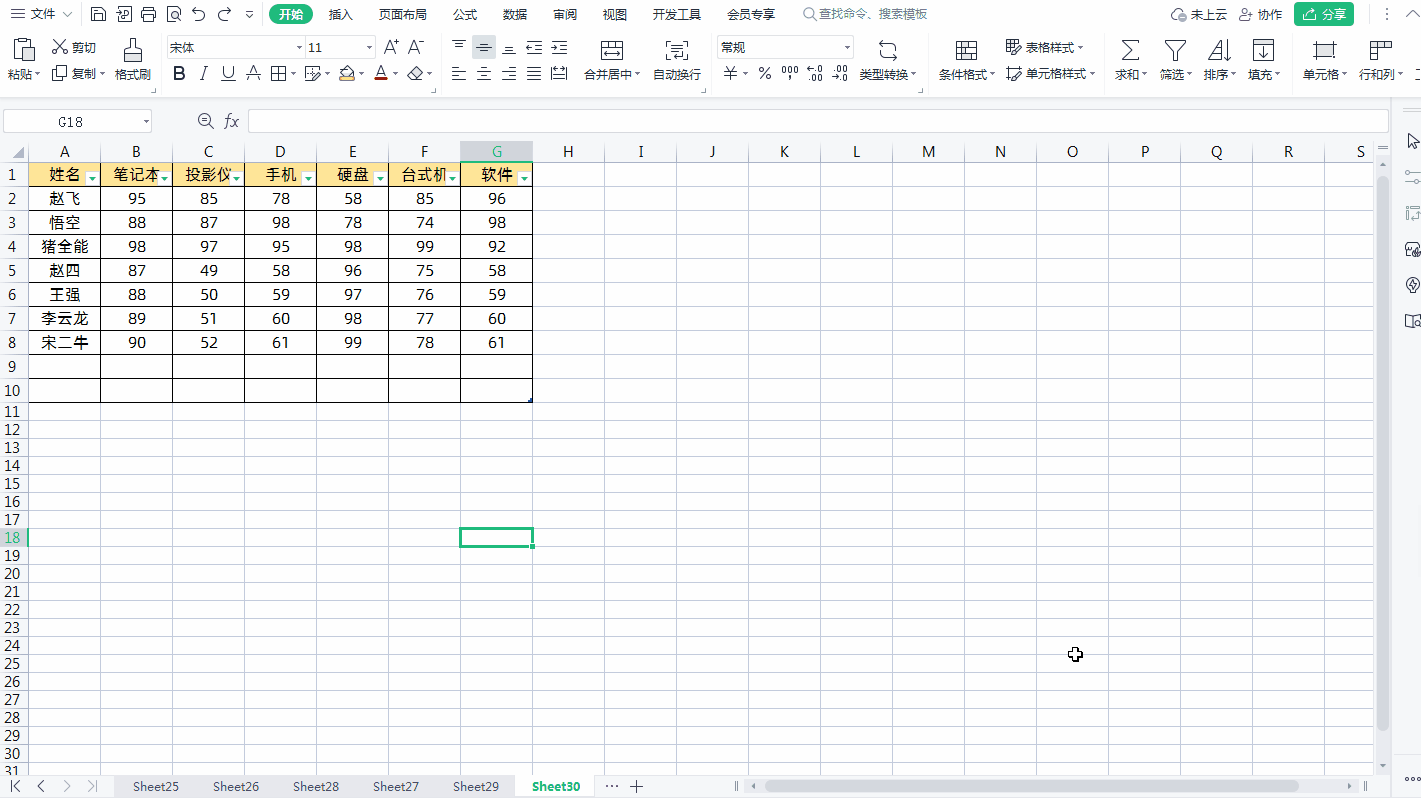This screenshot has width=1421, height=798.
Task: Click the fx insert function icon
Action: click(x=231, y=121)
